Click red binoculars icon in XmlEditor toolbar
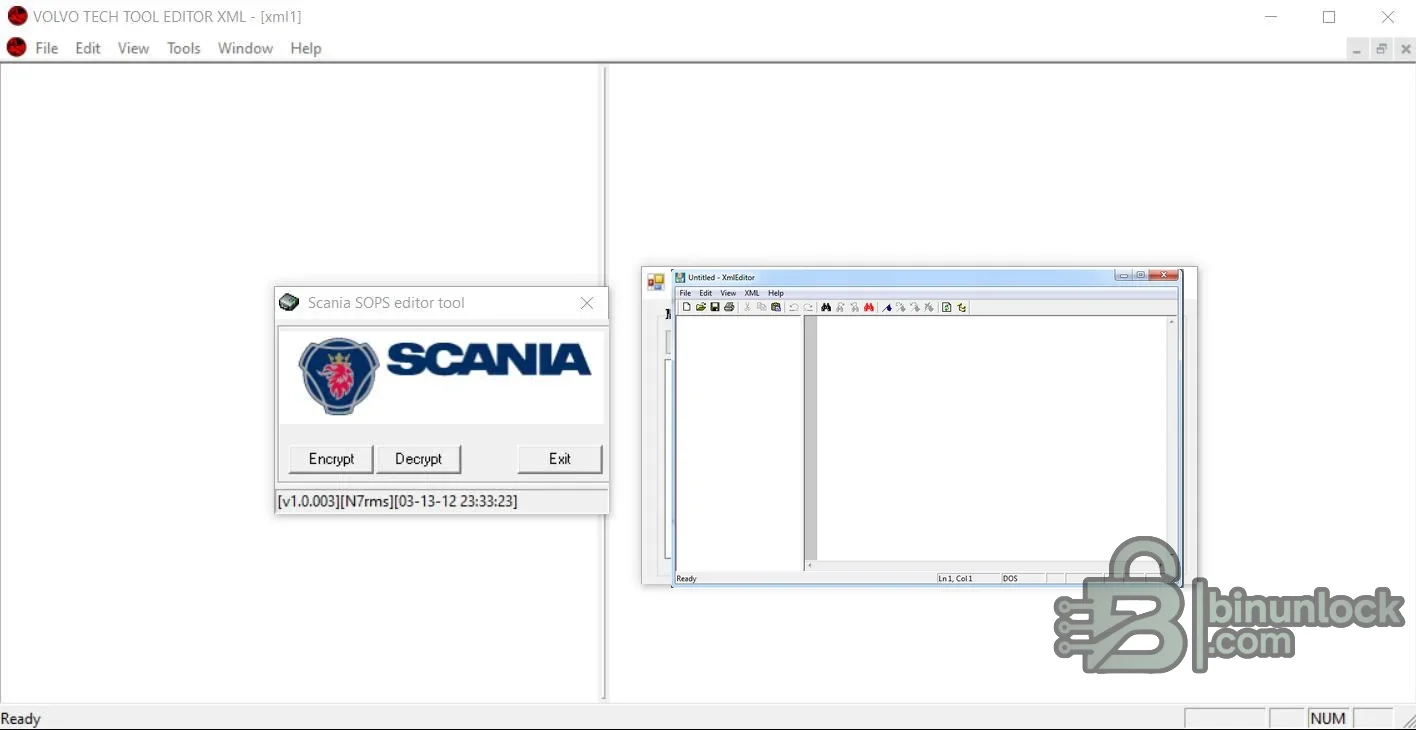This screenshot has width=1416, height=730. [x=869, y=307]
